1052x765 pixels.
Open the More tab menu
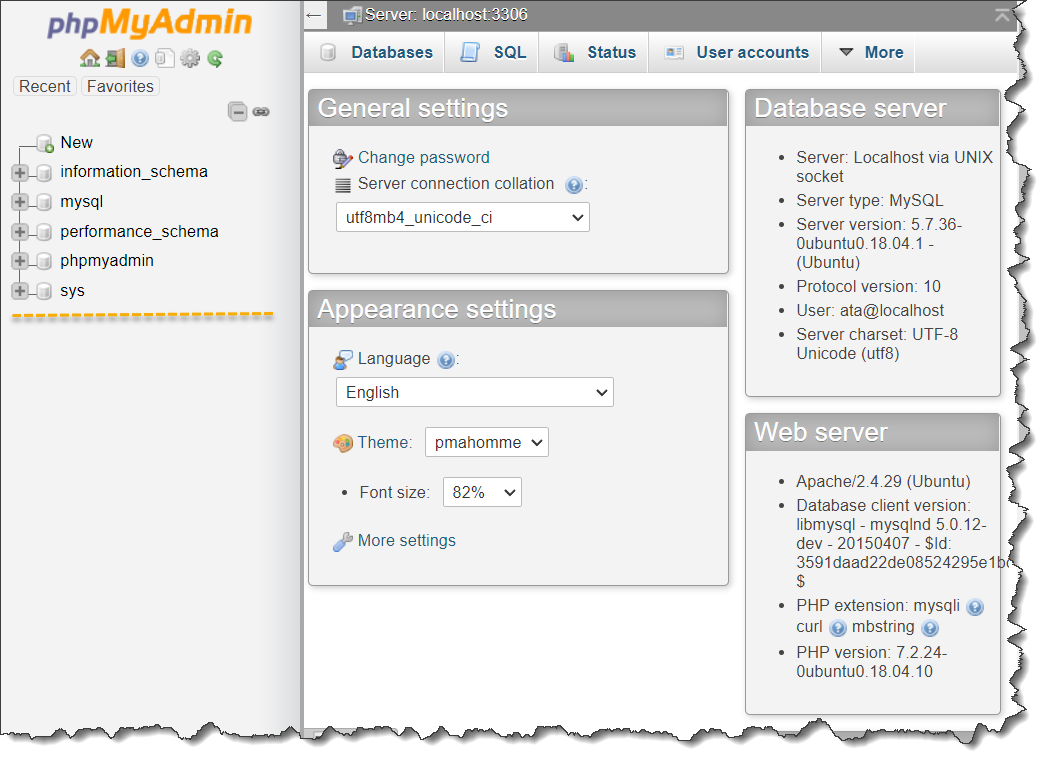pos(870,52)
